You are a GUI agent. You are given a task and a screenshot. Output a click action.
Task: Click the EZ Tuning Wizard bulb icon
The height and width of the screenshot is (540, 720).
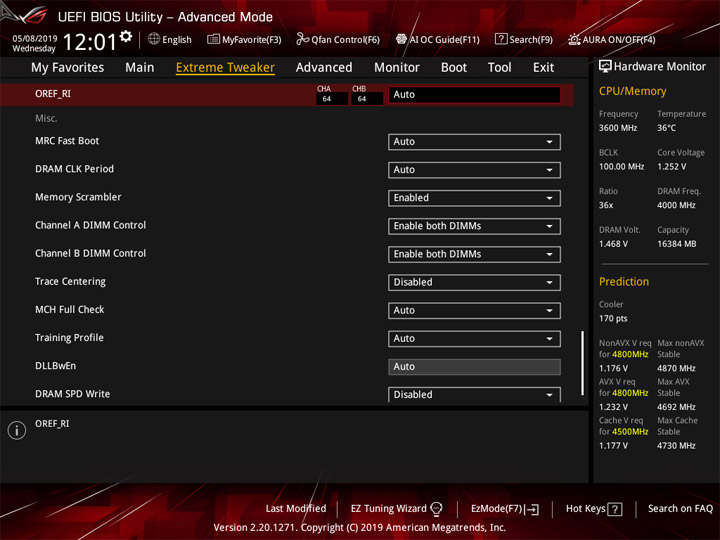click(436, 509)
